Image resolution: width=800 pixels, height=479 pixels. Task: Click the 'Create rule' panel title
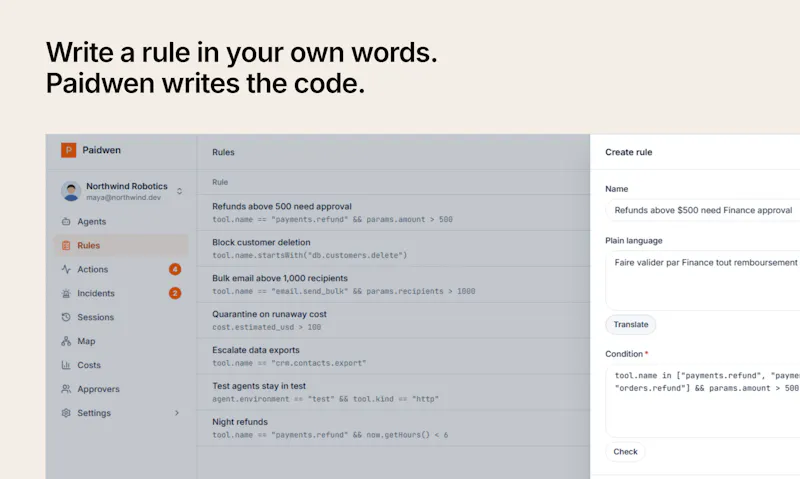pos(629,152)
